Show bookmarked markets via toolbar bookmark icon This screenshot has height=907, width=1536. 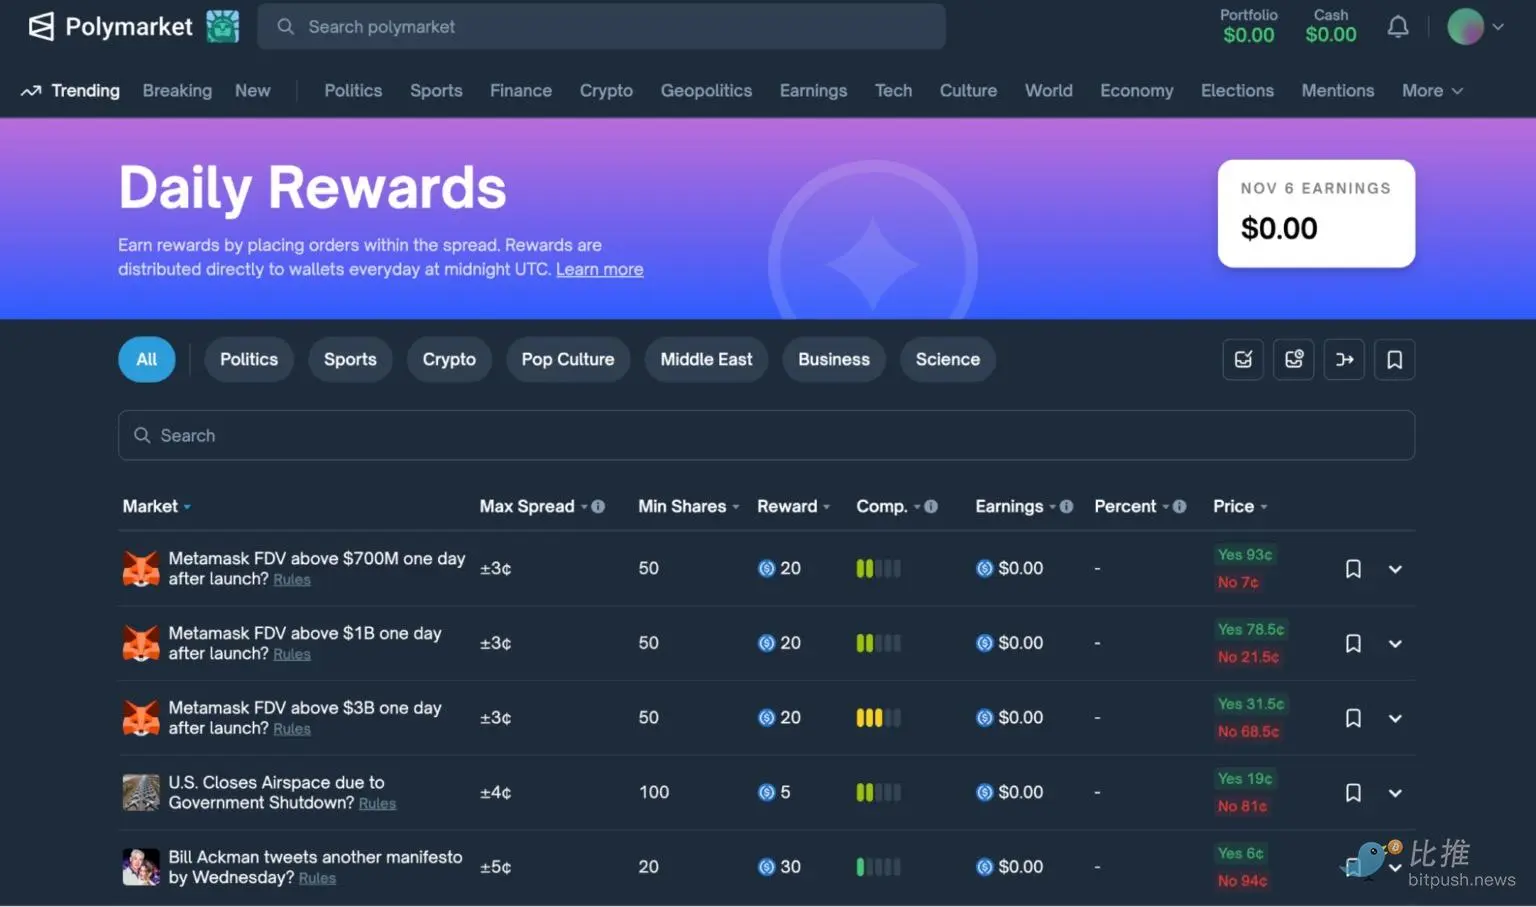click(x=1394, y=360)
